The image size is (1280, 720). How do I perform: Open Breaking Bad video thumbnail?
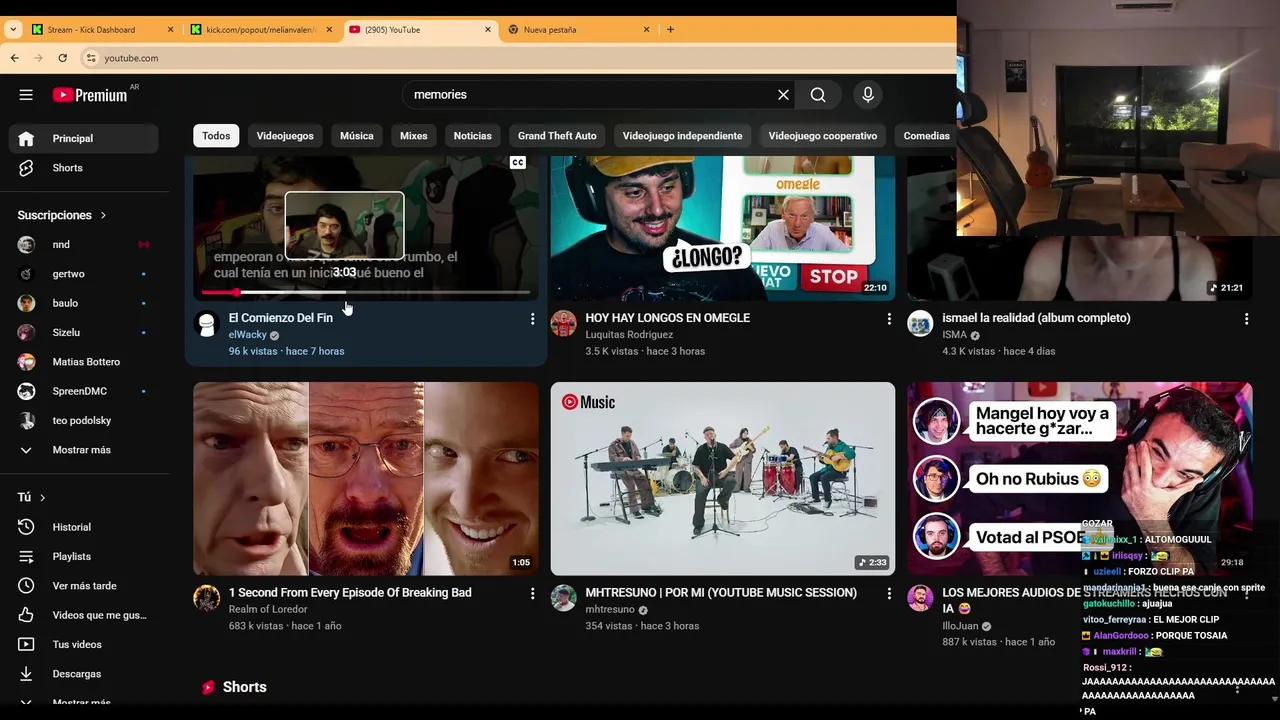point(366,479)
